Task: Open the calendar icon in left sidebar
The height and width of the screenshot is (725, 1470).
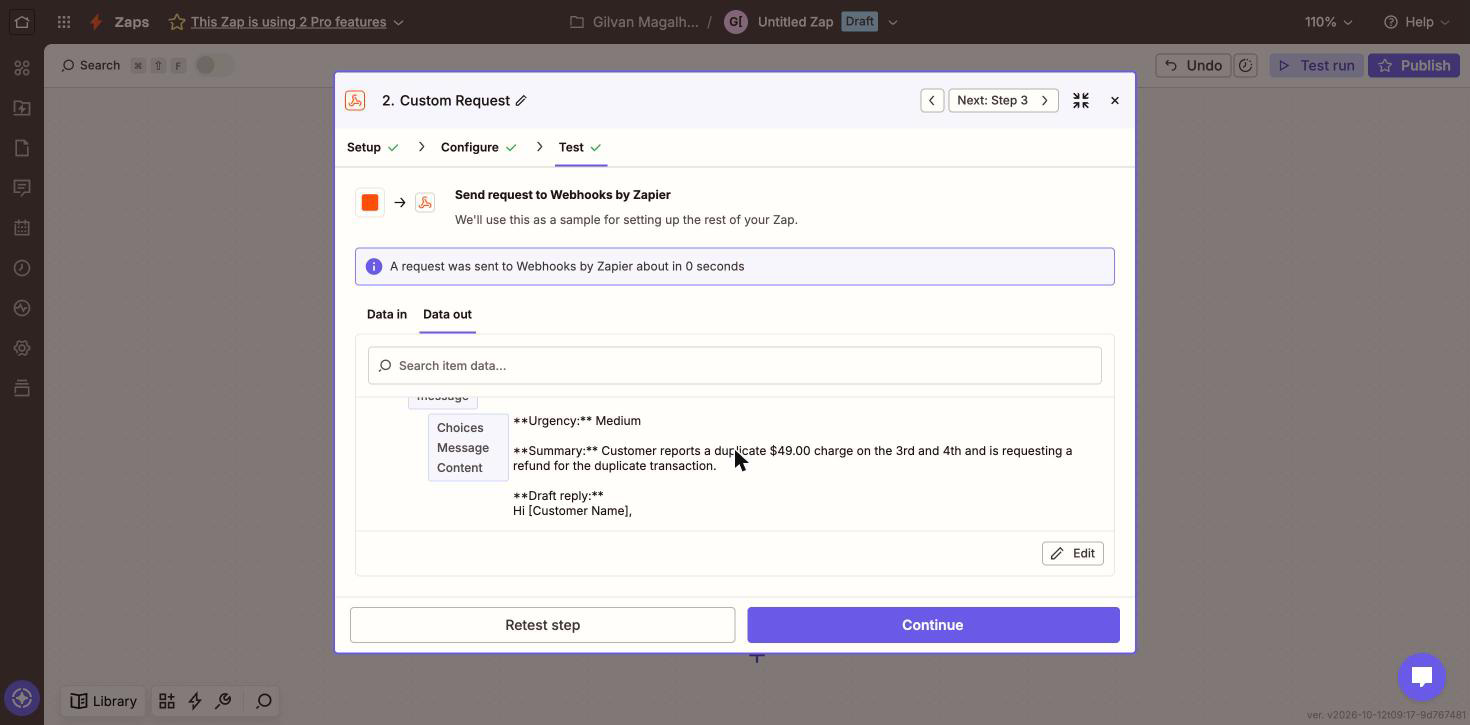Action: tap(22, 228)
